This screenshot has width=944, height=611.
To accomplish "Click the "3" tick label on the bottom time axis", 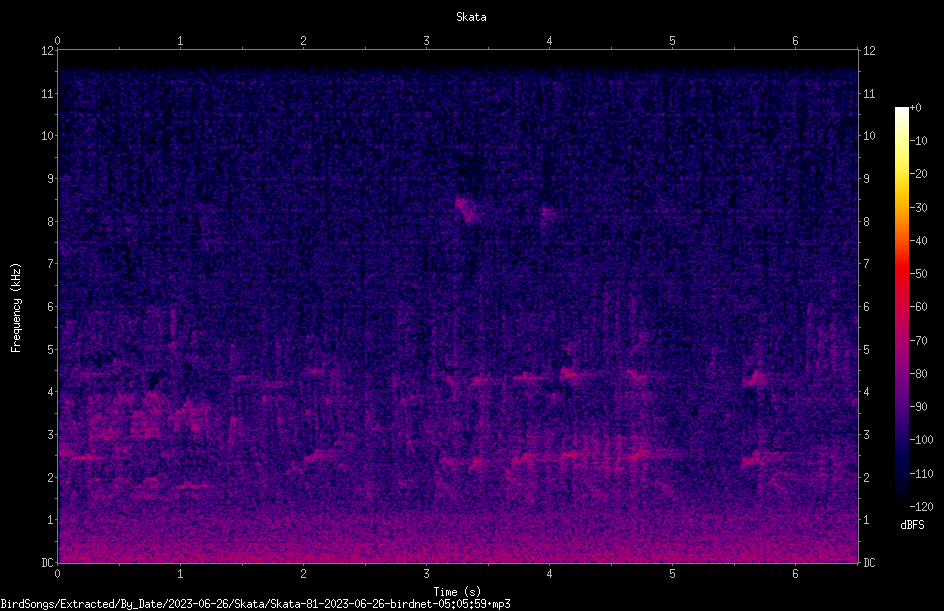I will (x=426, y=574).
